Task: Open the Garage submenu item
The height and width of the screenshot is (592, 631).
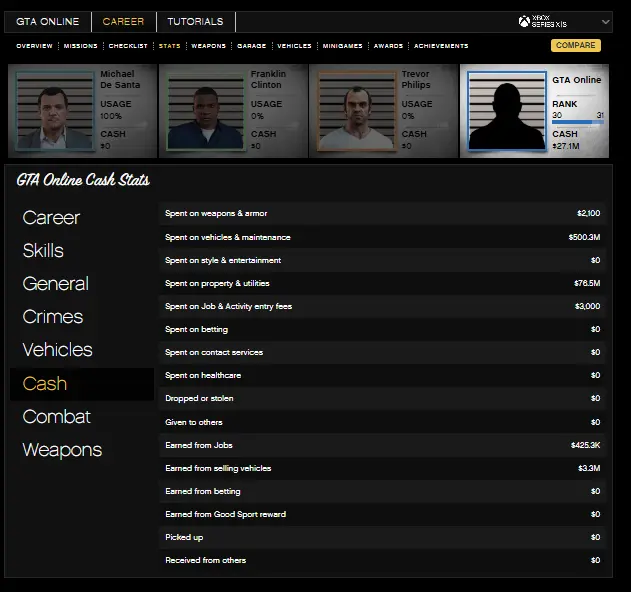Action: click(251, 46)
